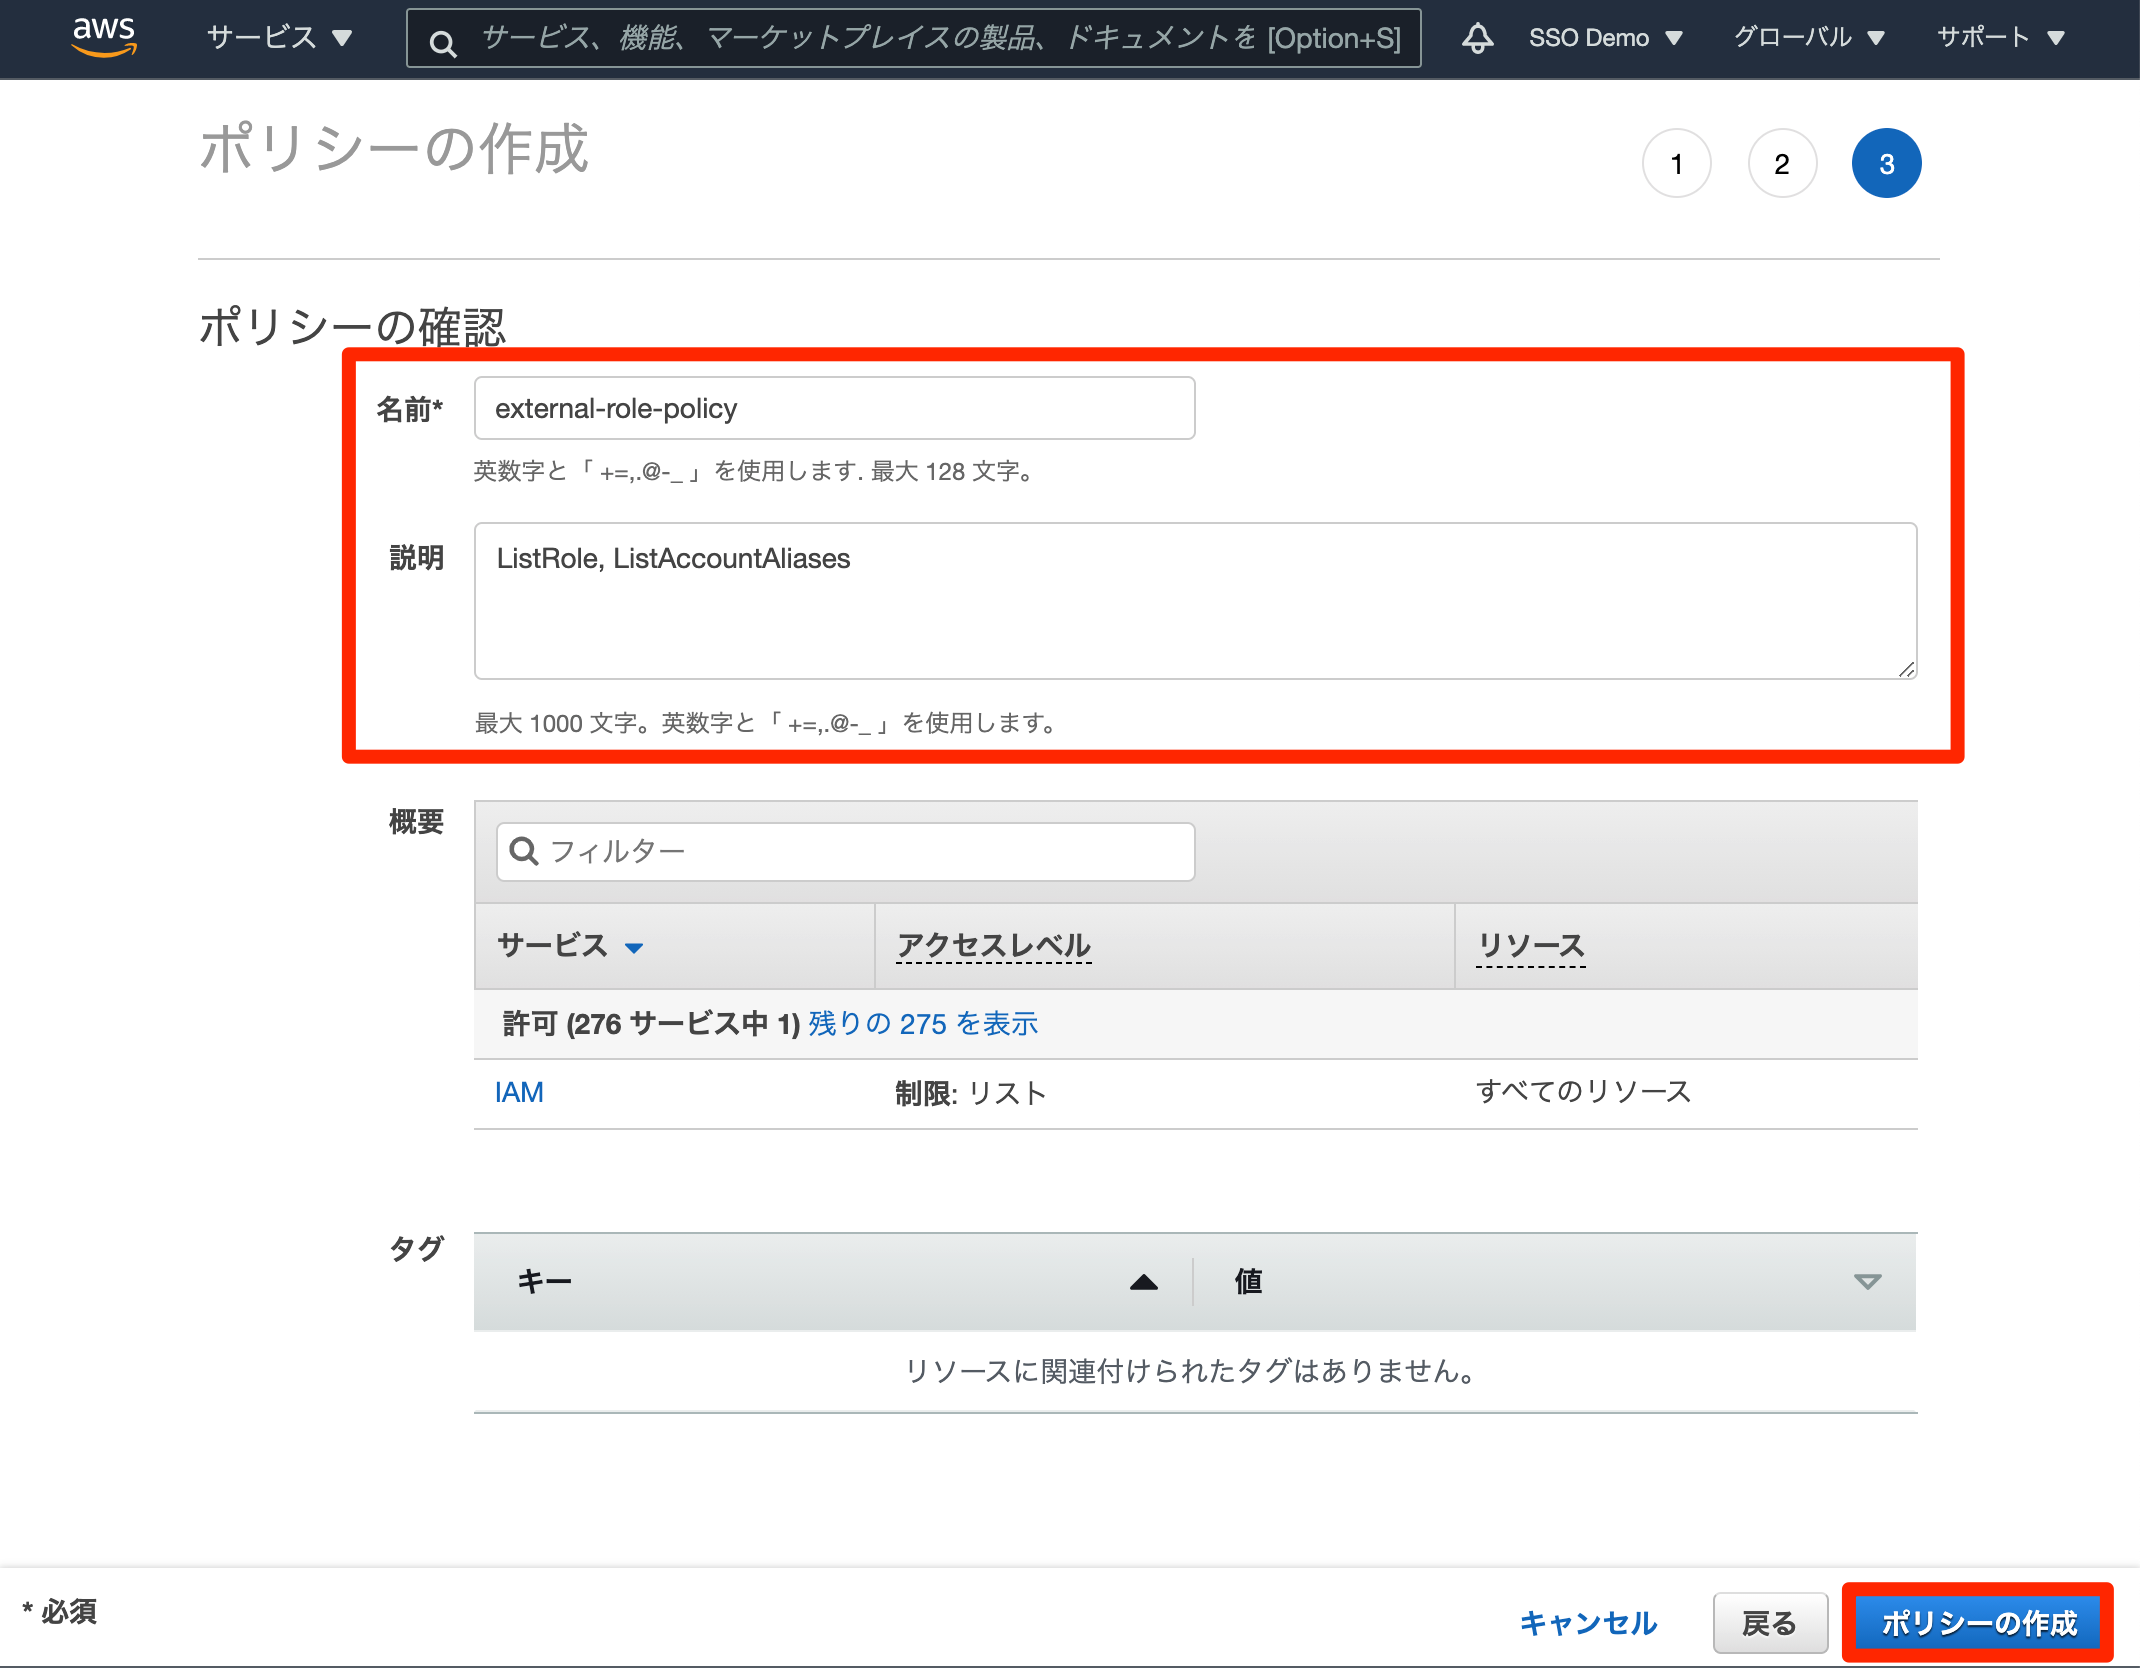Go to wizard step 2
The width and height of the screenshot is (2140, 1668).
tap(1782, 163)
